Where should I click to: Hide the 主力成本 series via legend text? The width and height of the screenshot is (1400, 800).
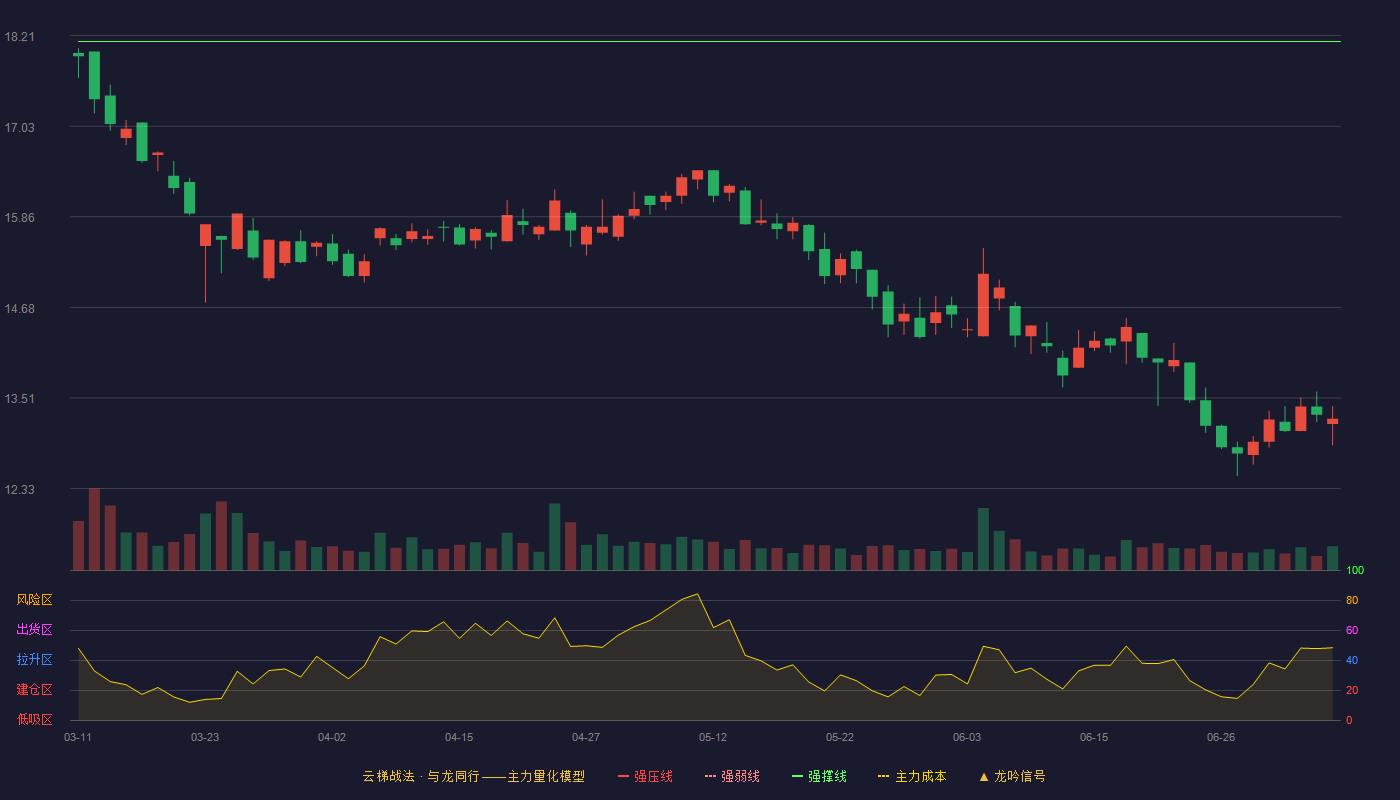[921, 776]
